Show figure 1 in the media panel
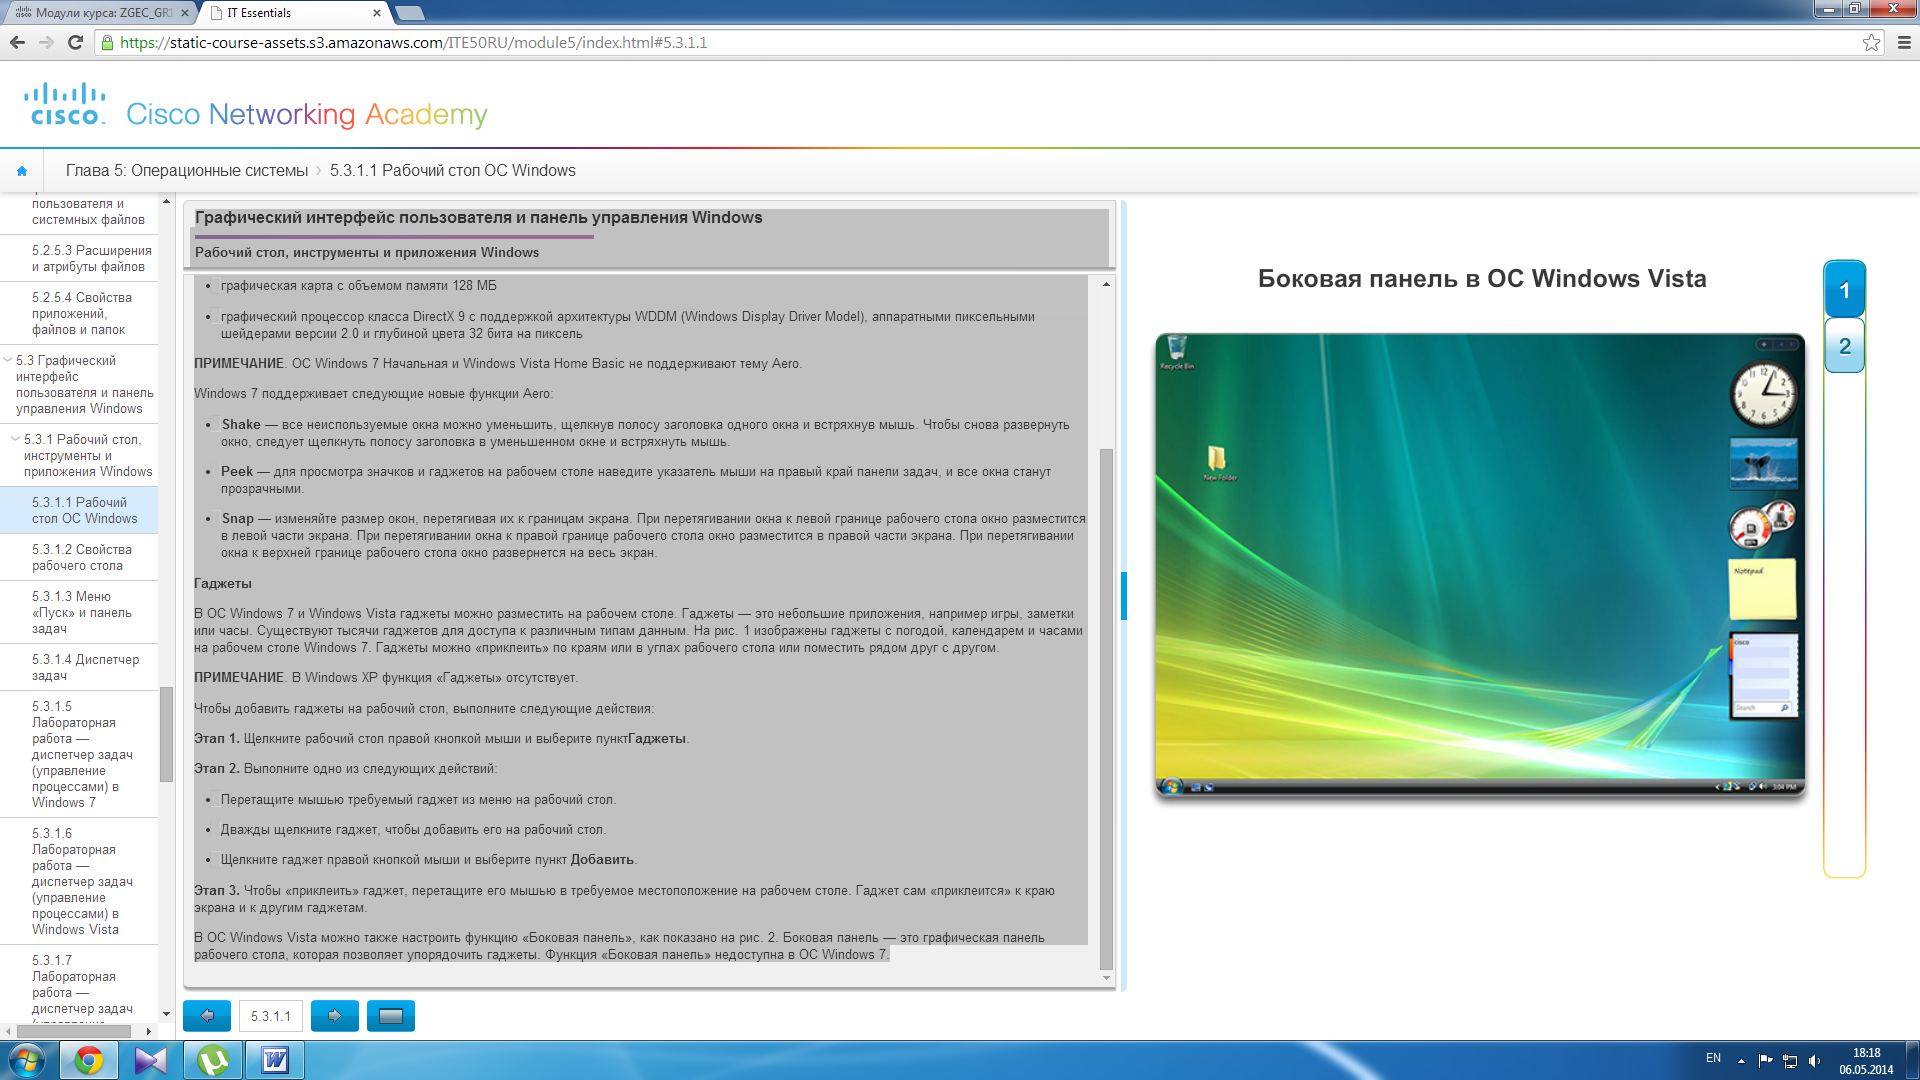 [1844, 290]
